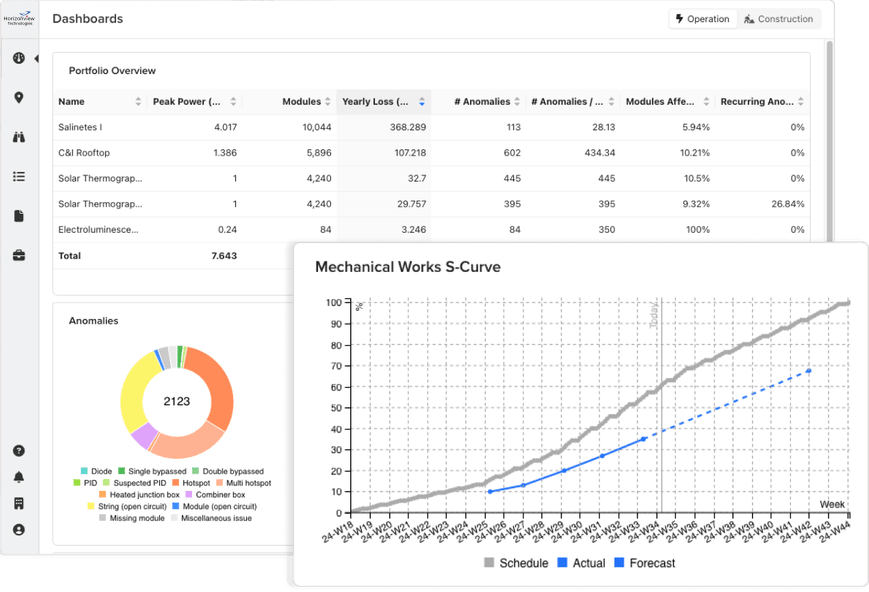Click the map location pin icon
This screenshot has height=592, width=869.
point(19,98)
